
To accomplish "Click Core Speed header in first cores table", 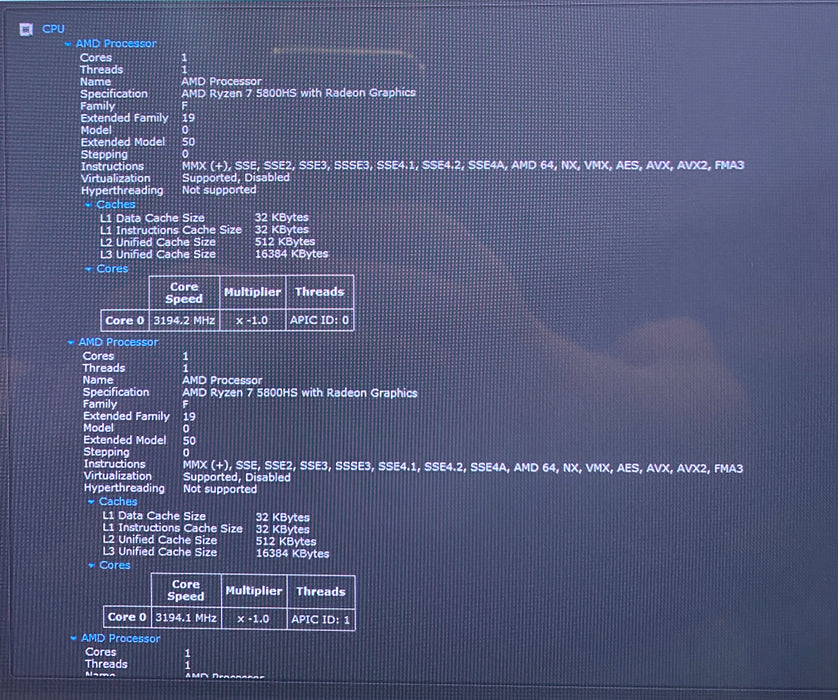I will tap(184, 293).
